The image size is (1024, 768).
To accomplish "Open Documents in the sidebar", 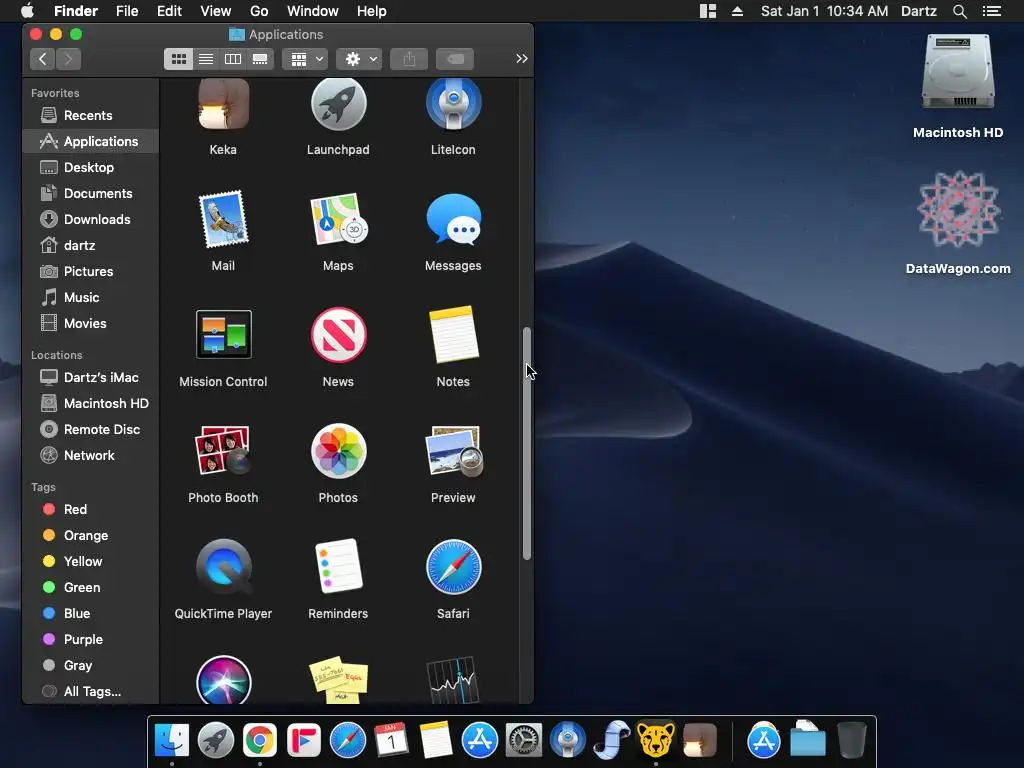I will [91, 193].
